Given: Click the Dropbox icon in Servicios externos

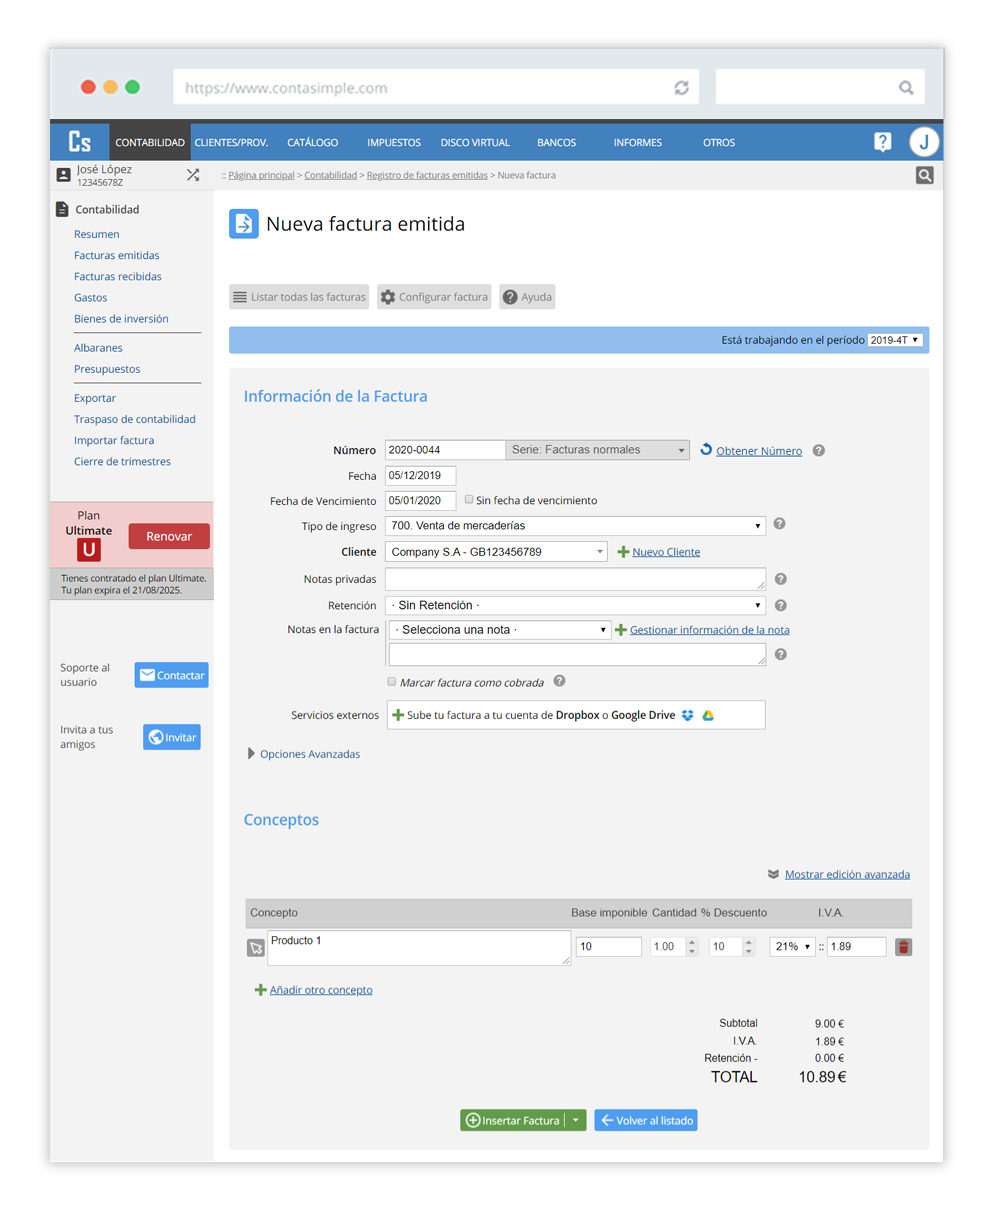Looking at the screenshot, I should [688, 715].
